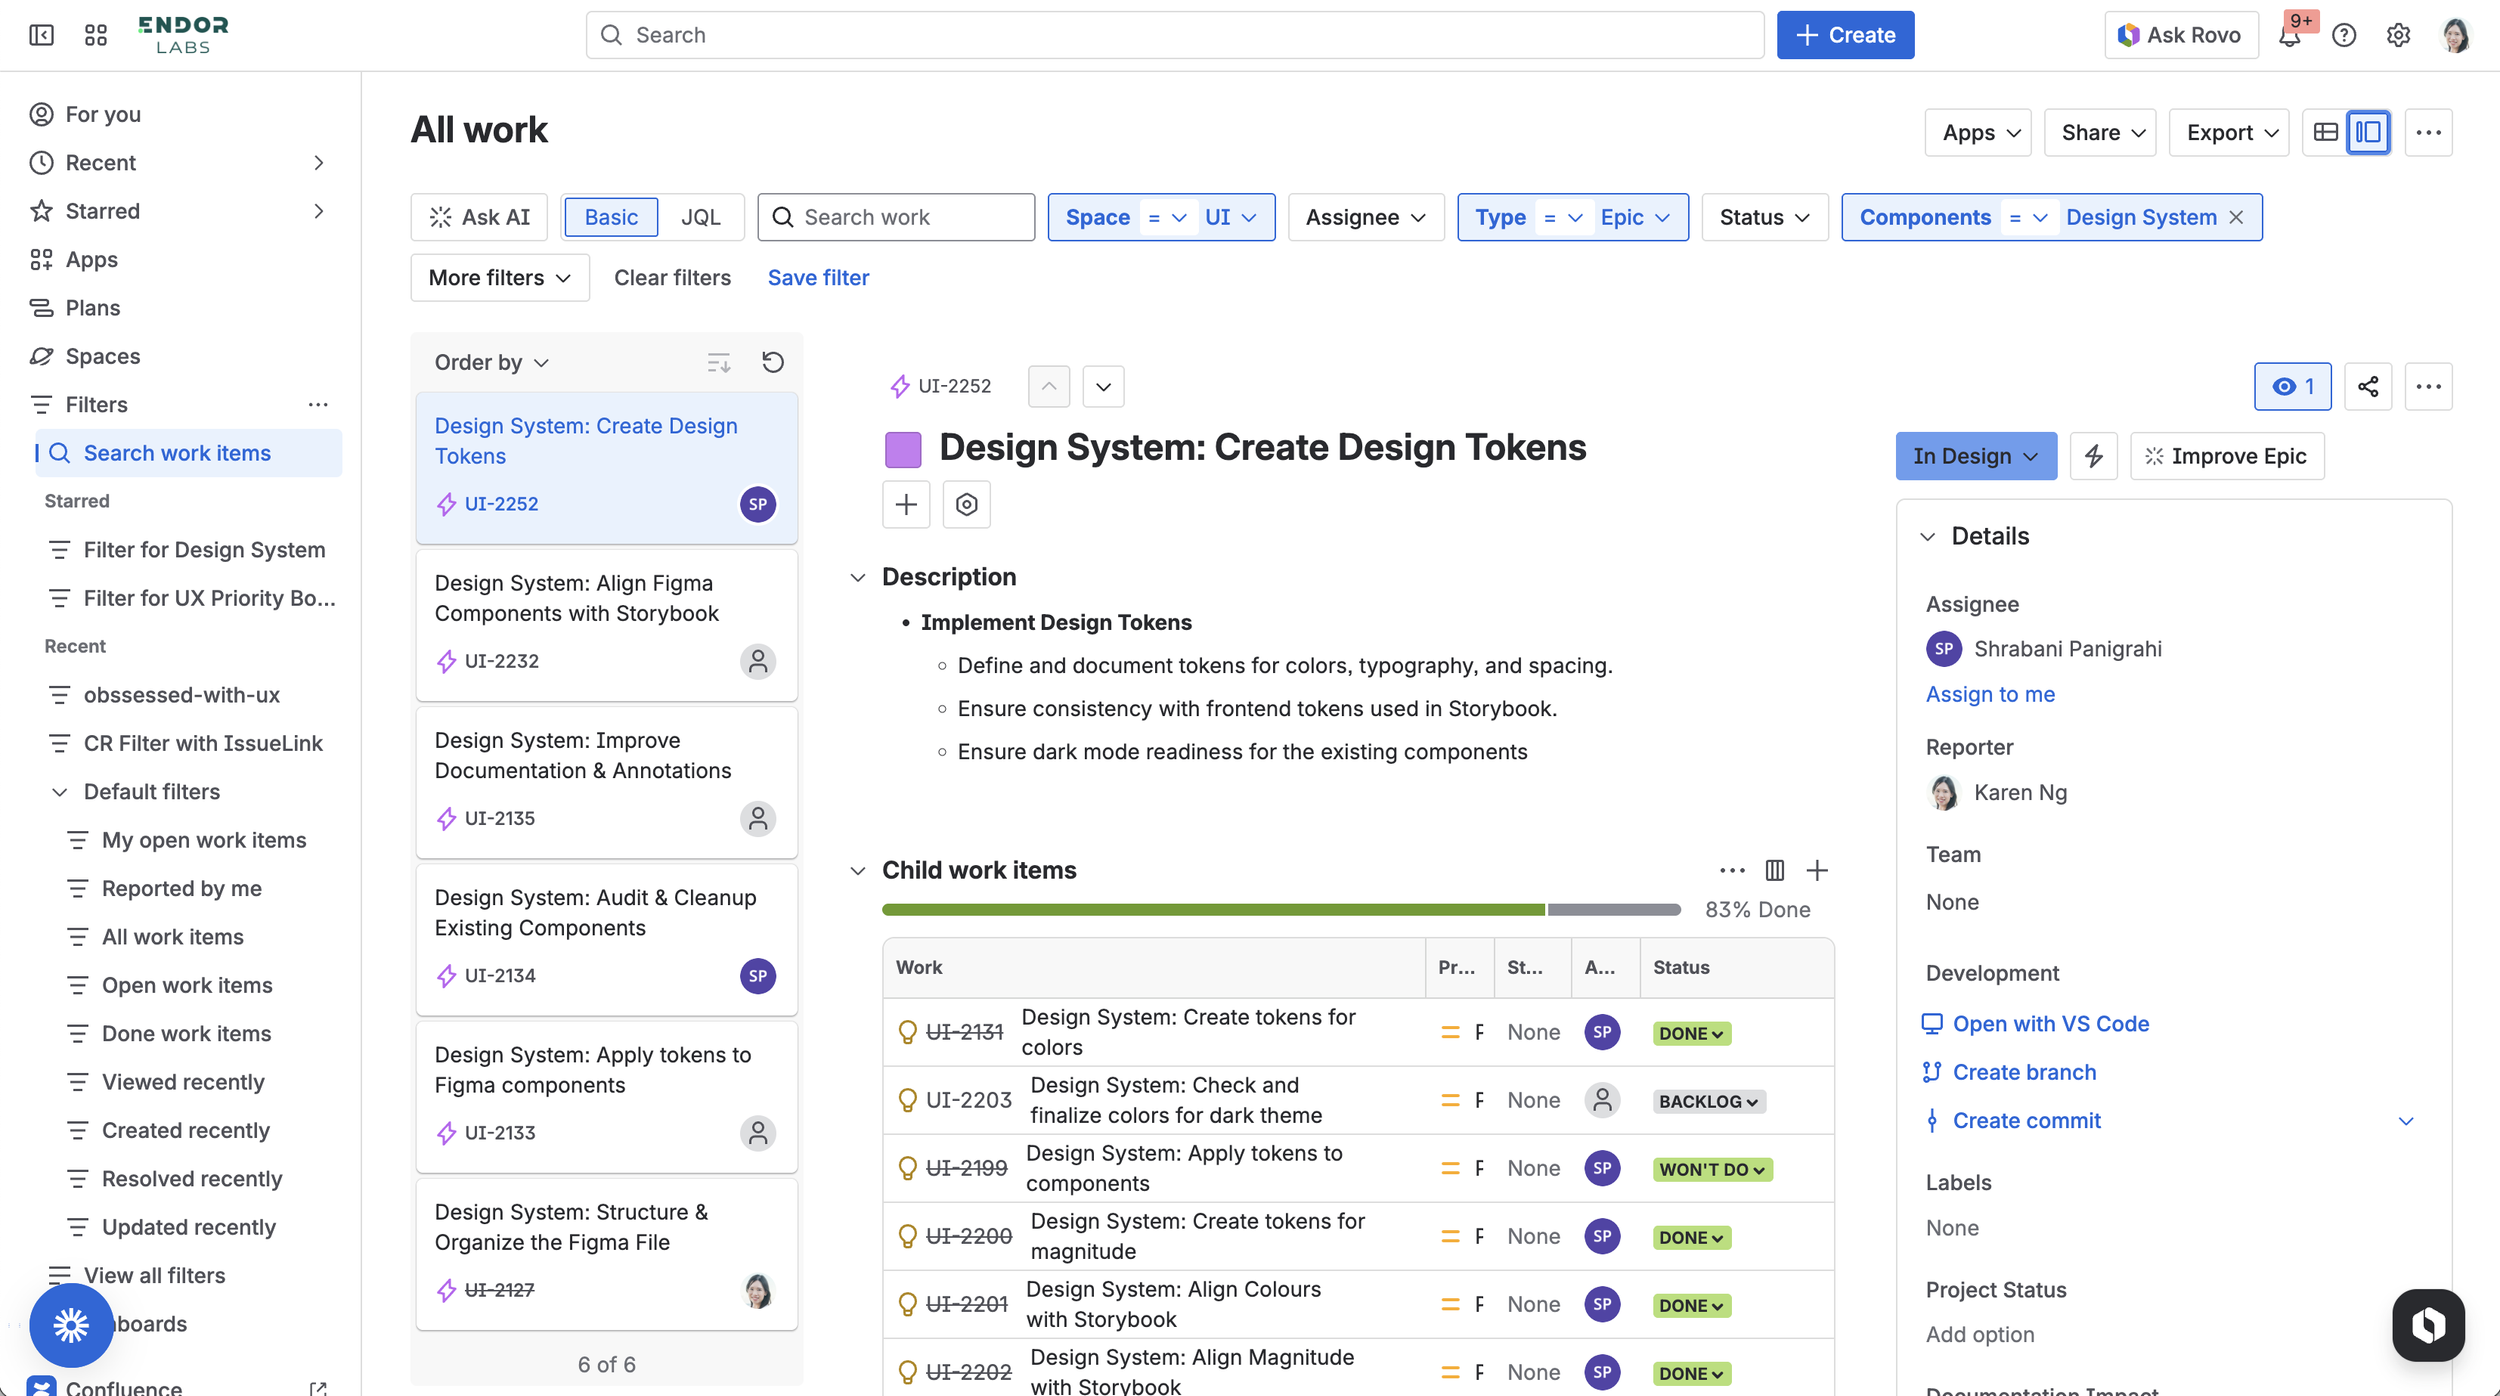Viewport: 2500px width, 1396px height.
Task: Toggle the watch eye button
Action: [2292, 386]
